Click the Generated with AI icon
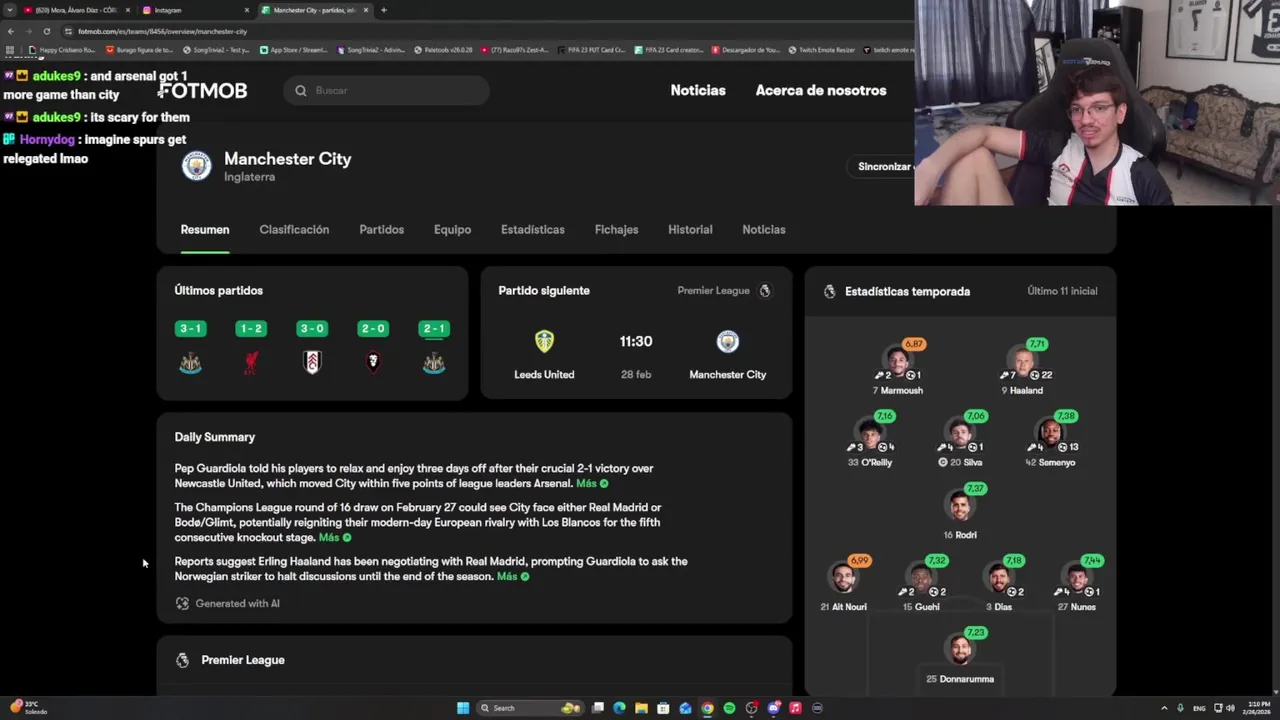Viewport: 1280px width, 720px height. click(182, 603)
